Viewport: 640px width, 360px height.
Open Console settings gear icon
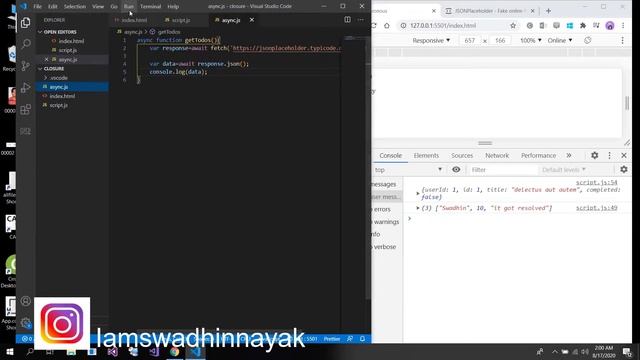tap(624, 169)
